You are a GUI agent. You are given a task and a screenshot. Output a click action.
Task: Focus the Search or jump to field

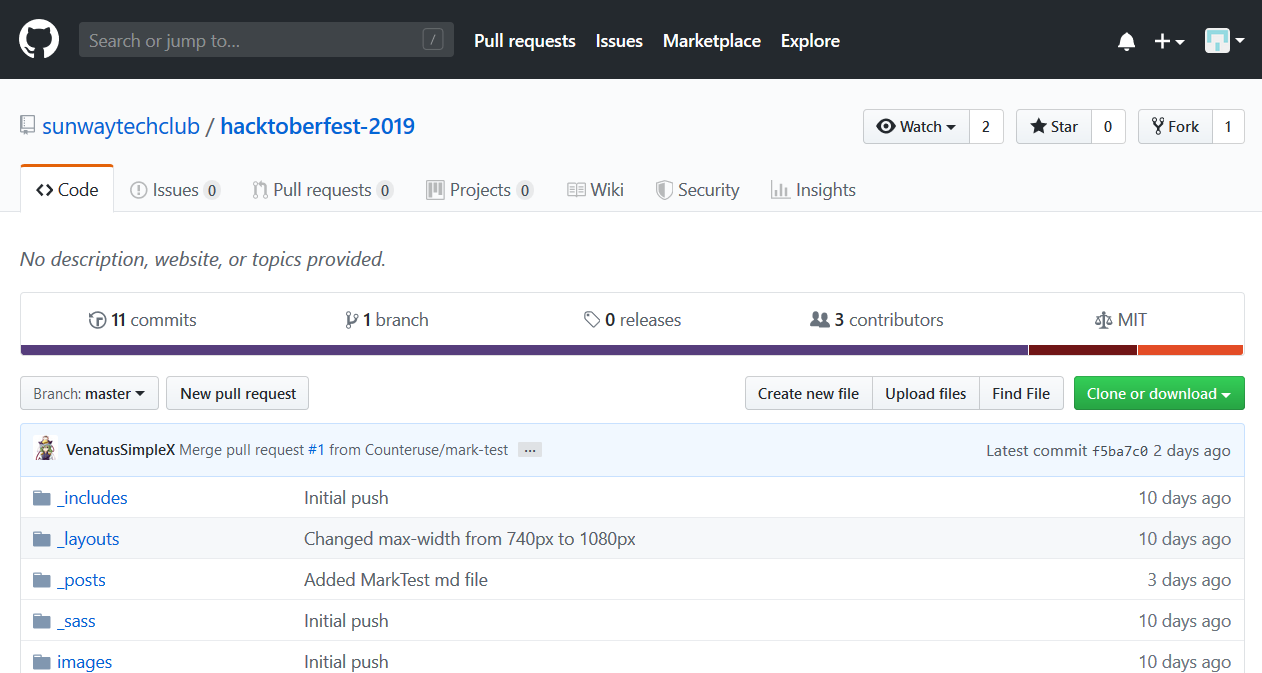pos(266,40)
